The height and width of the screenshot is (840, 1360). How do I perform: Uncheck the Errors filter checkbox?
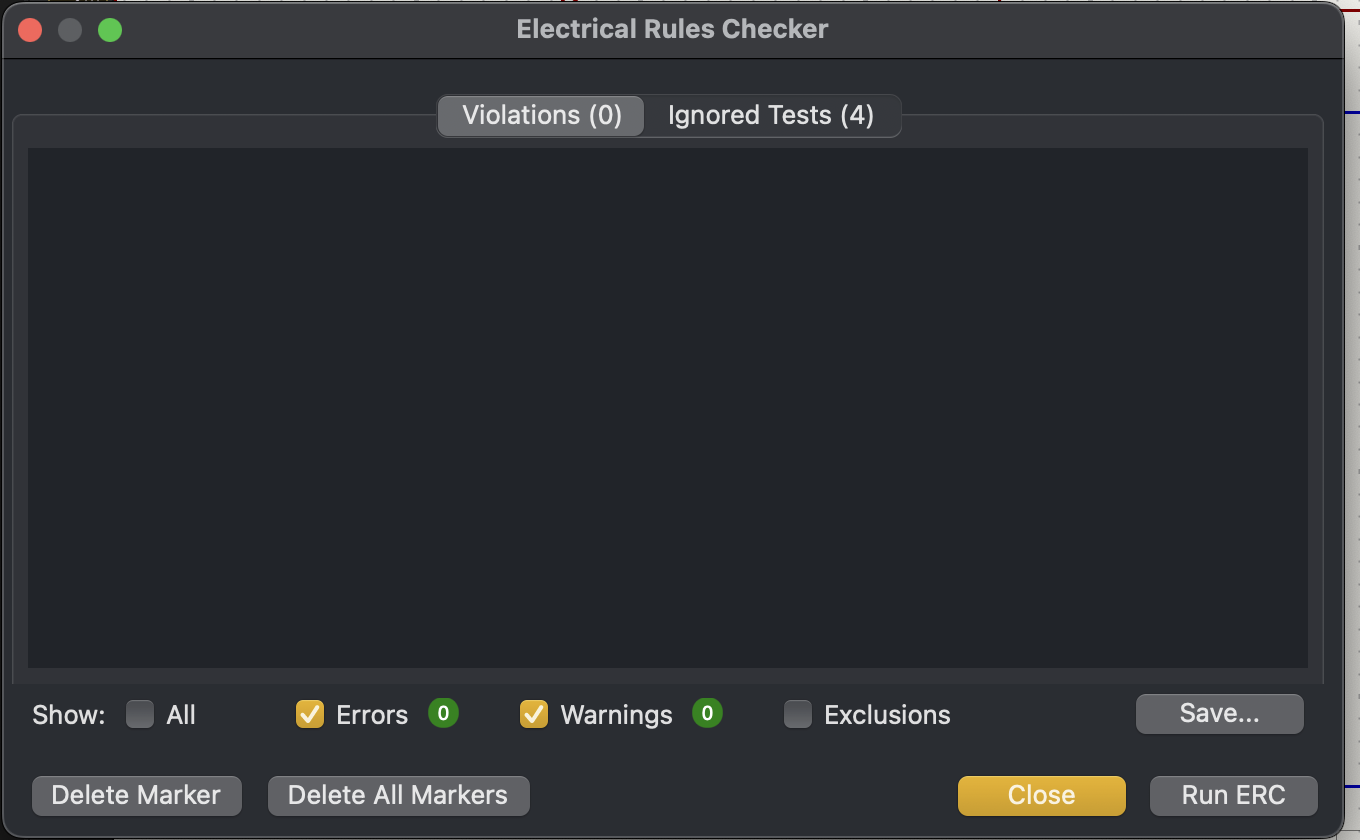pos(310,715)
